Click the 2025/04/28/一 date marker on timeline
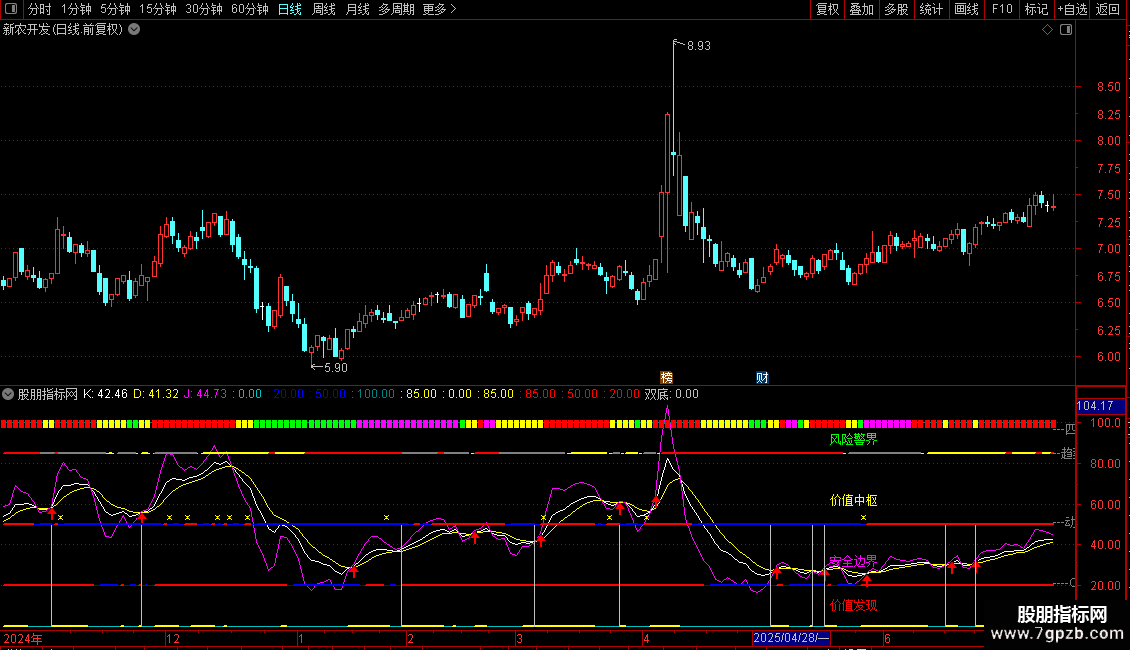The image size is (1130, 650). pyautogui.click(x=791, y=638)
